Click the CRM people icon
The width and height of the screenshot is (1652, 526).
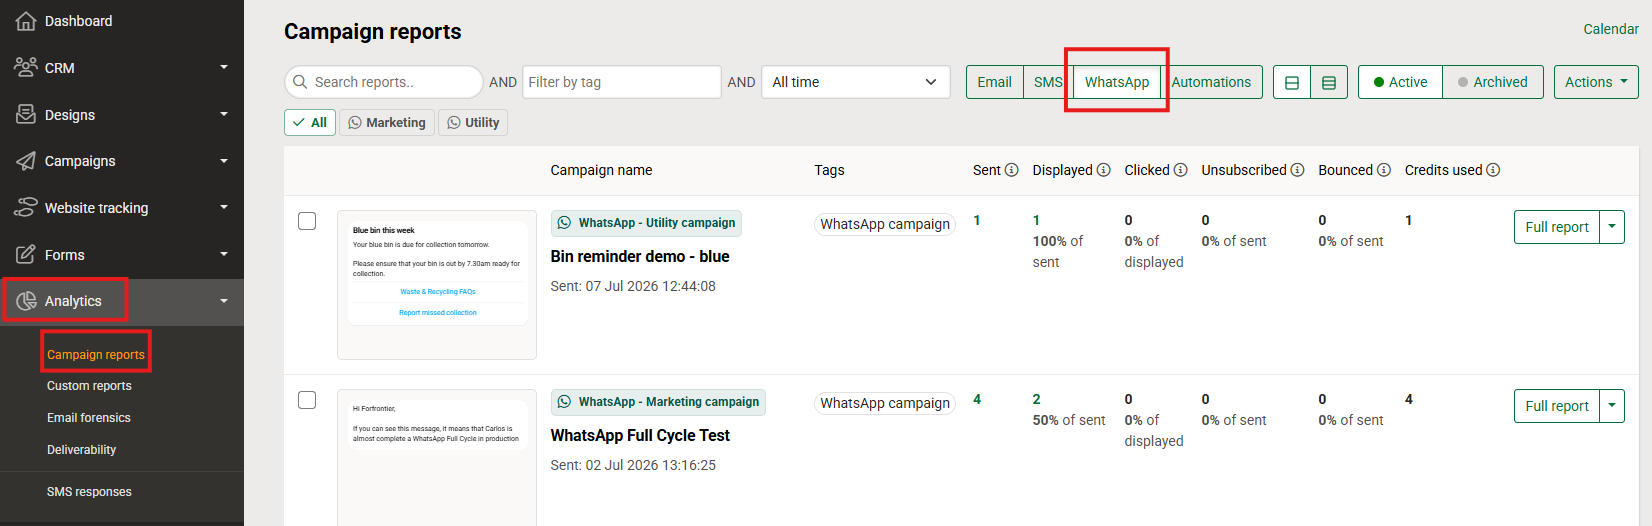click(x=26, y=67)
